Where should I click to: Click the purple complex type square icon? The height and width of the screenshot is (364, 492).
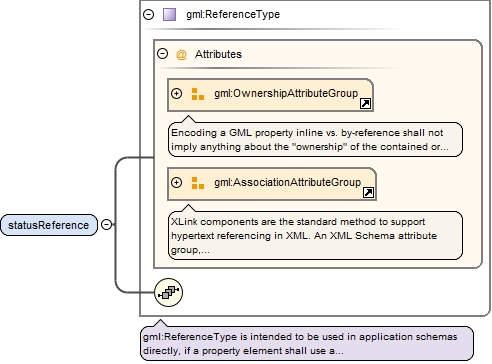(x=169, y=15)
